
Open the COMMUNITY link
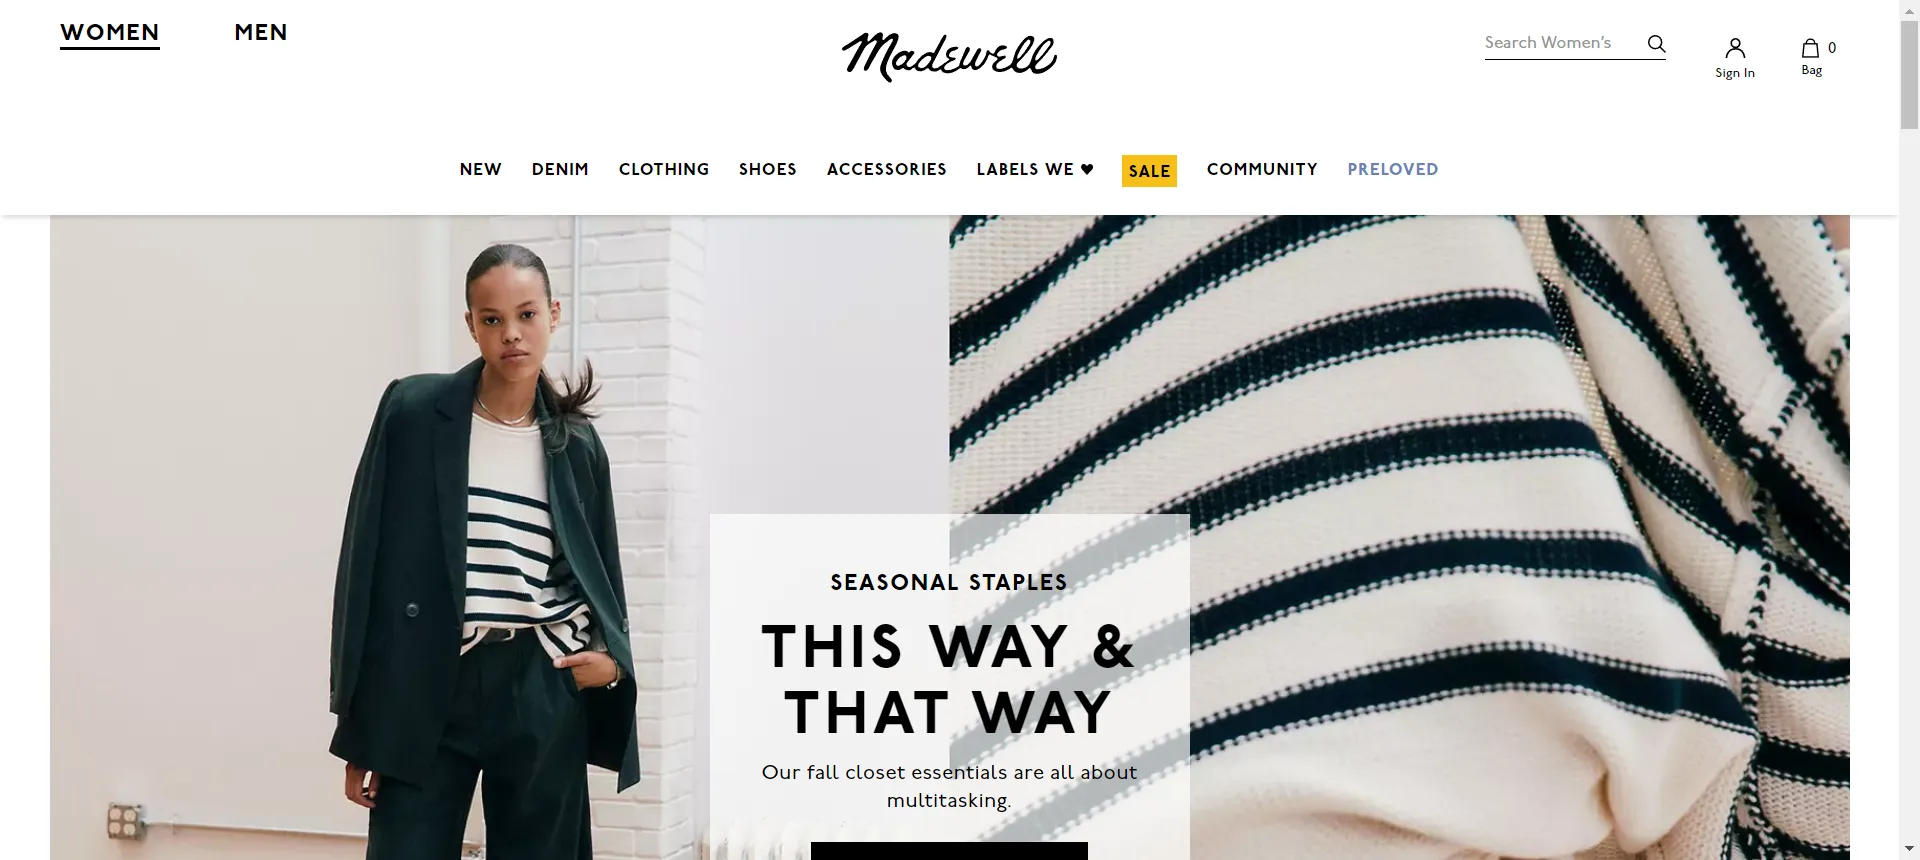(x=1262, y=170)
